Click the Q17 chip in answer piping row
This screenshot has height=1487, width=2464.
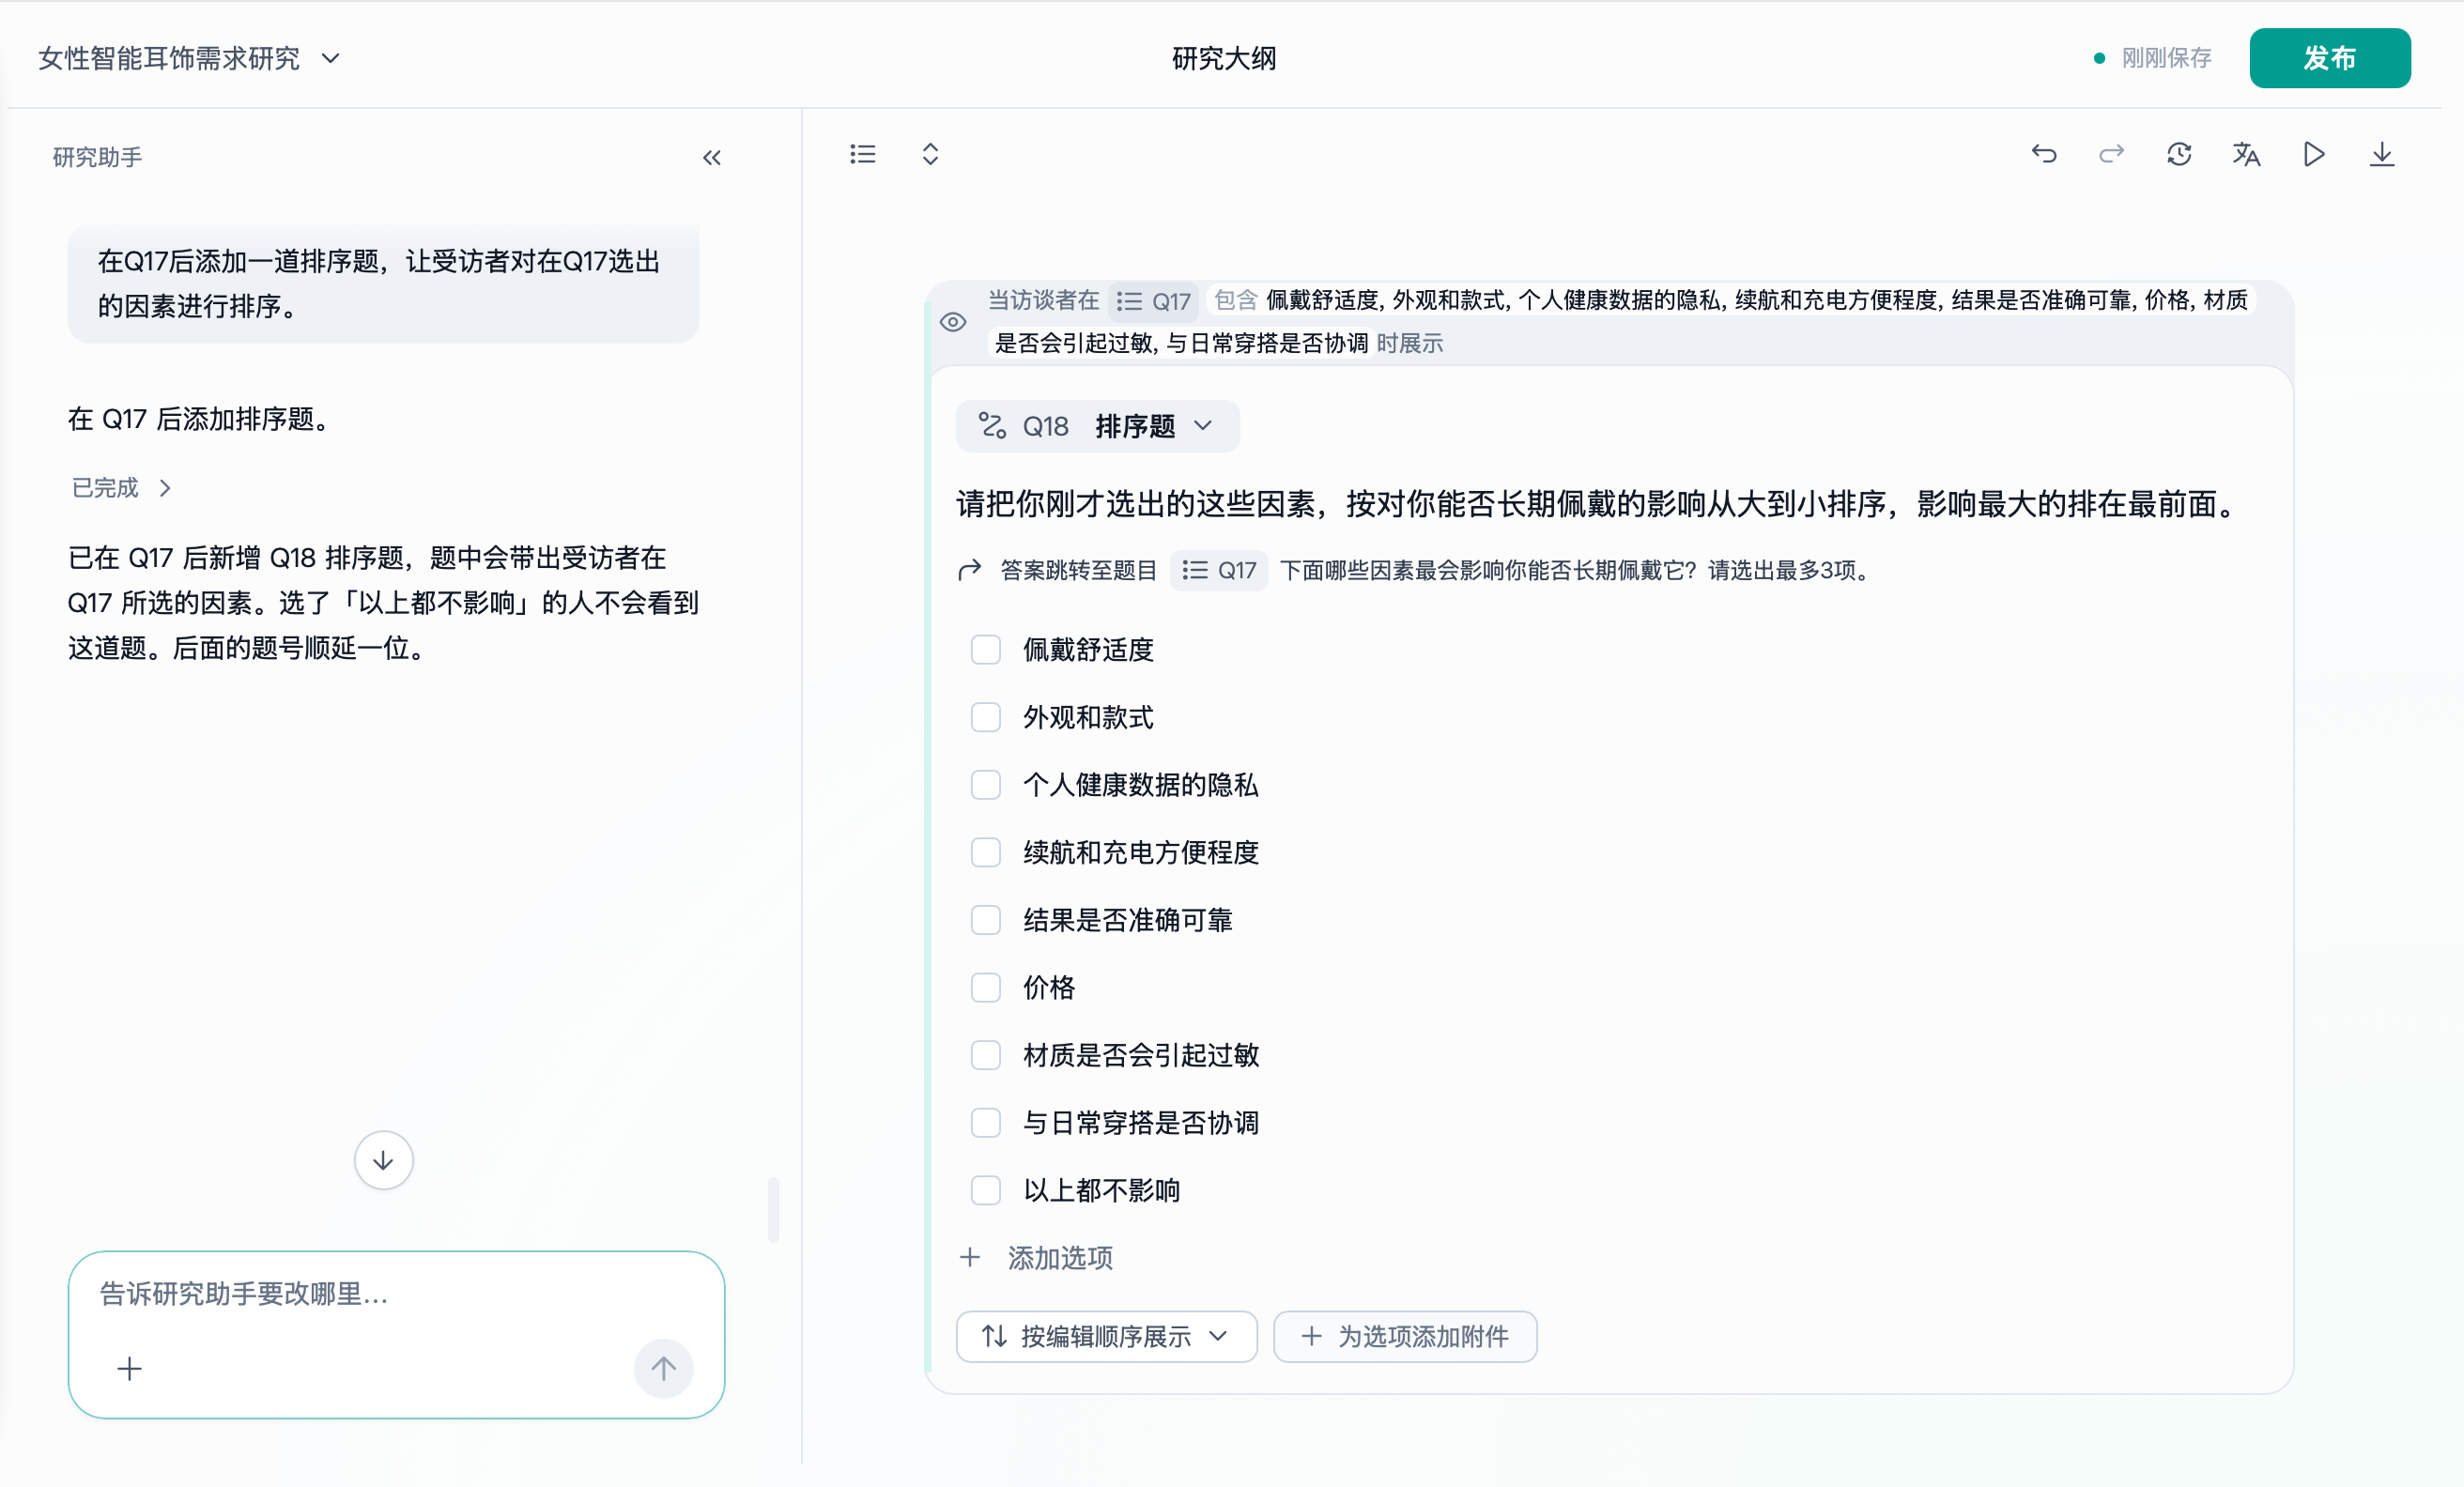point(1219,570)
